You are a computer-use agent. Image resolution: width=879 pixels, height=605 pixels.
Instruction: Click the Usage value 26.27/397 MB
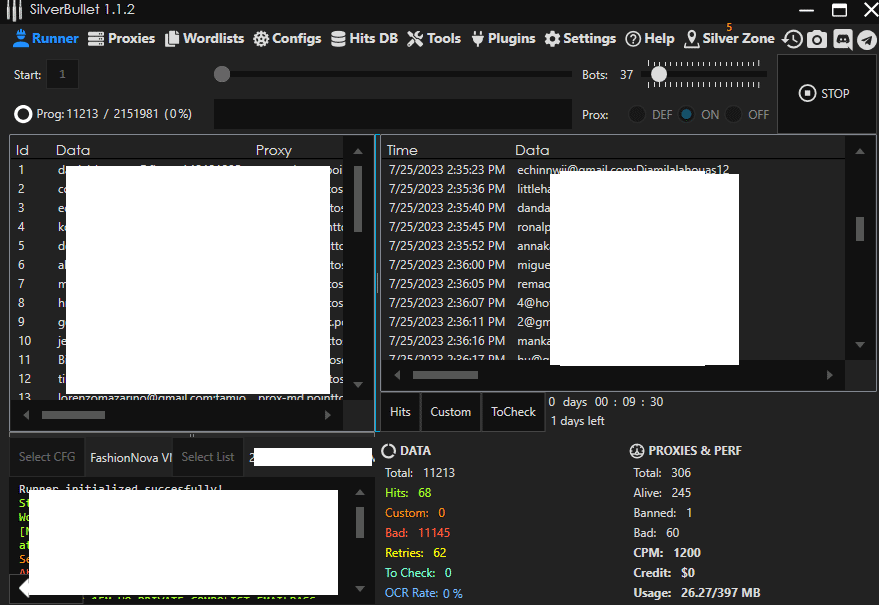720,593
